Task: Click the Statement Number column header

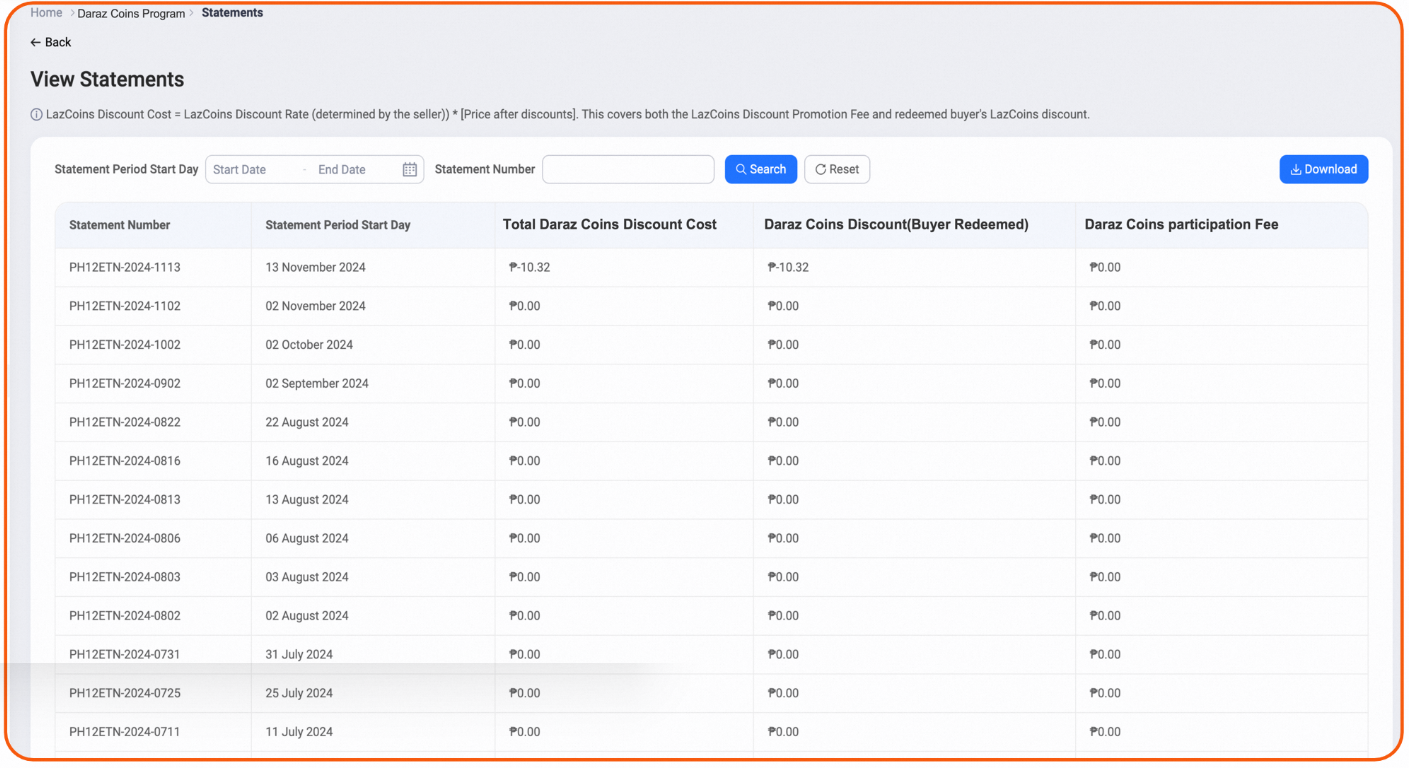Action: 120,225
